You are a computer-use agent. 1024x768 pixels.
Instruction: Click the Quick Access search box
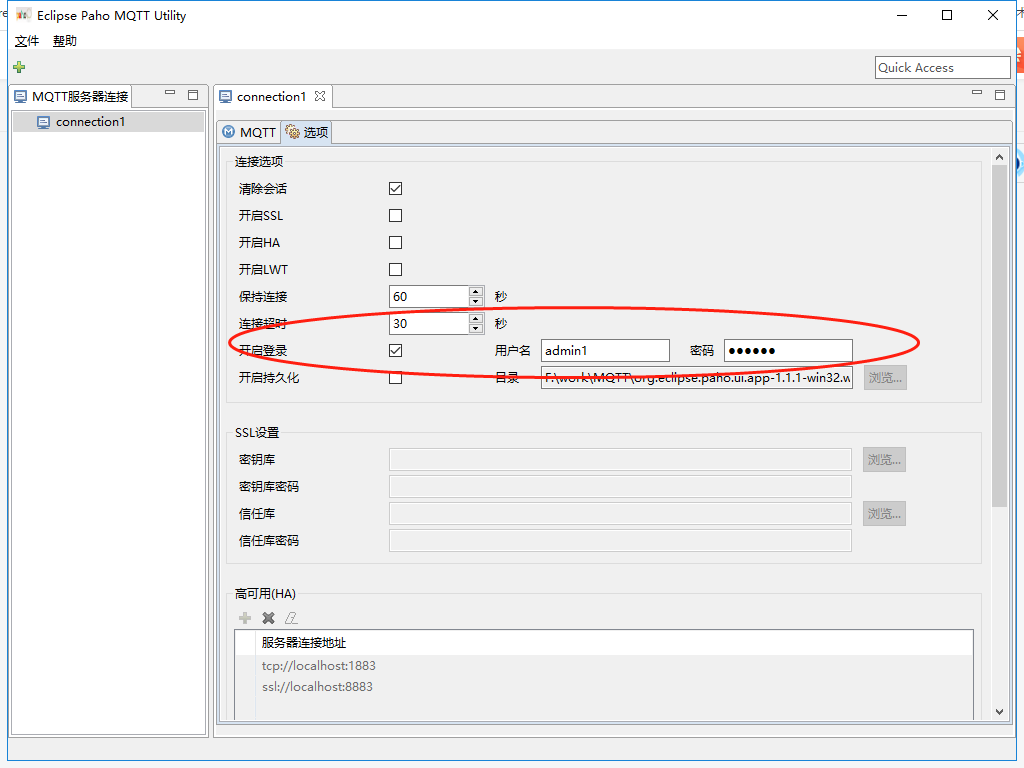[942, 67]
